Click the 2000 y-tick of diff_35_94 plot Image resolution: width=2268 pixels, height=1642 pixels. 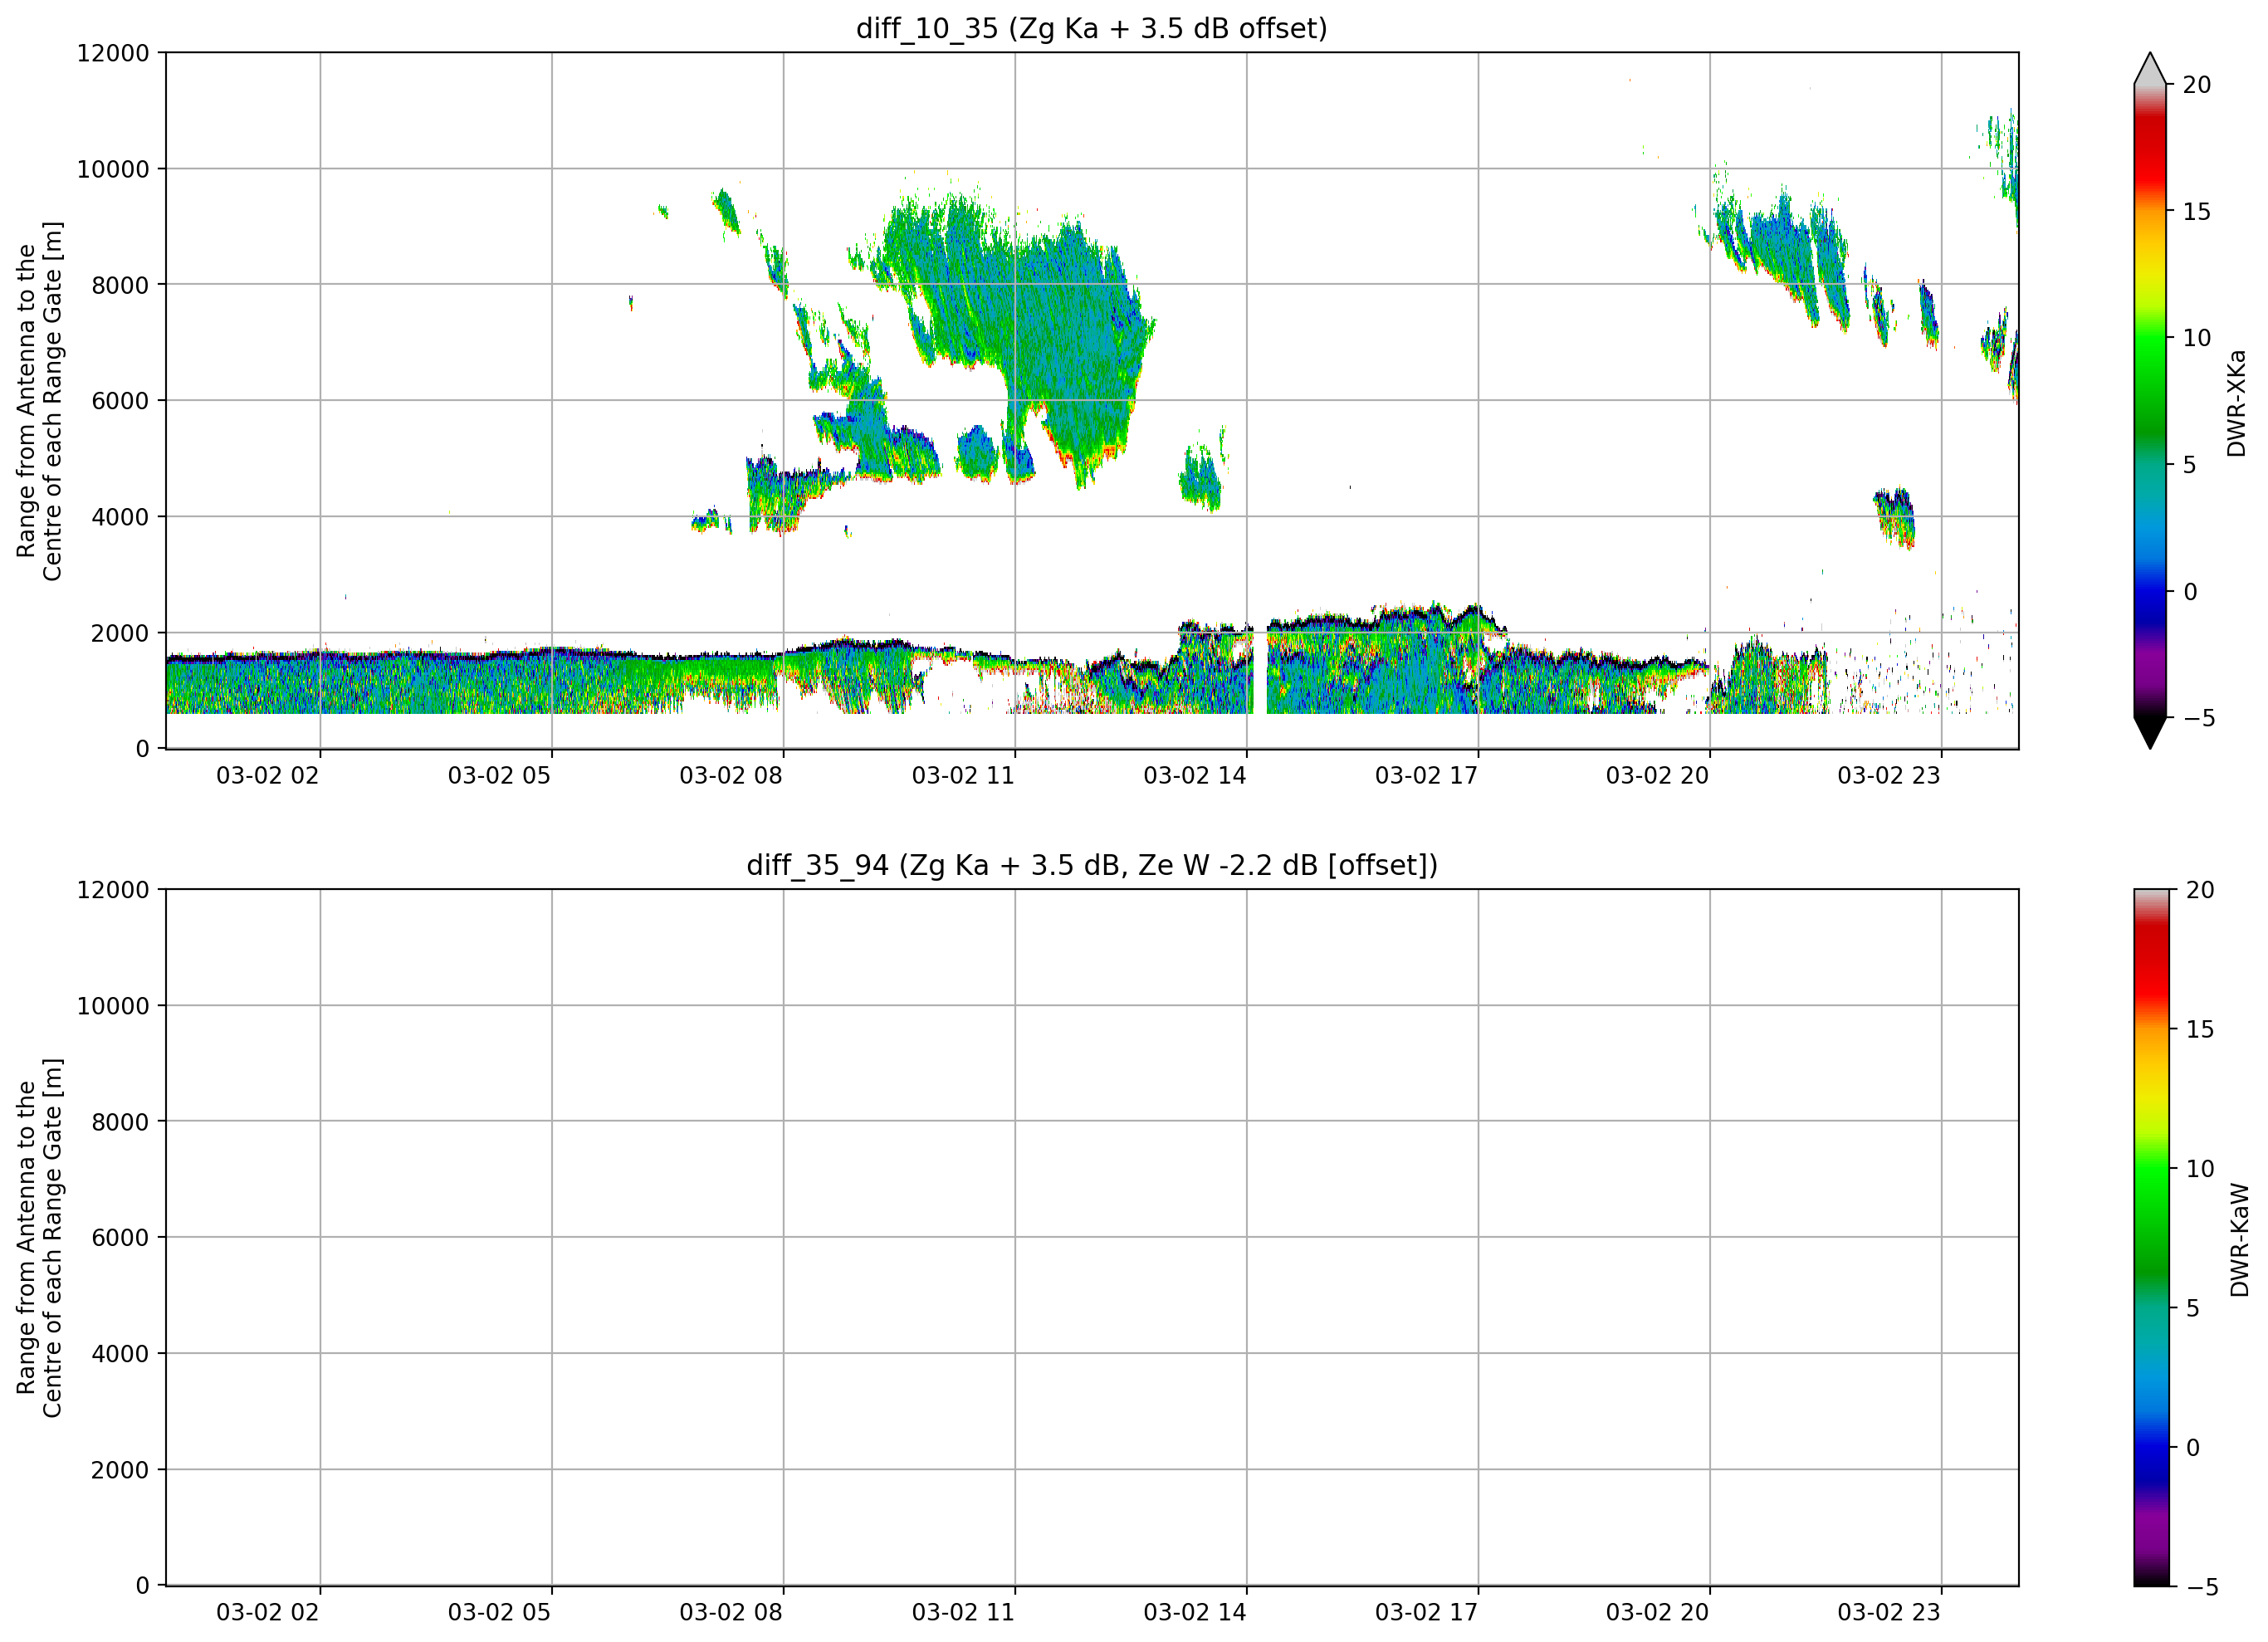(120, 1470)
